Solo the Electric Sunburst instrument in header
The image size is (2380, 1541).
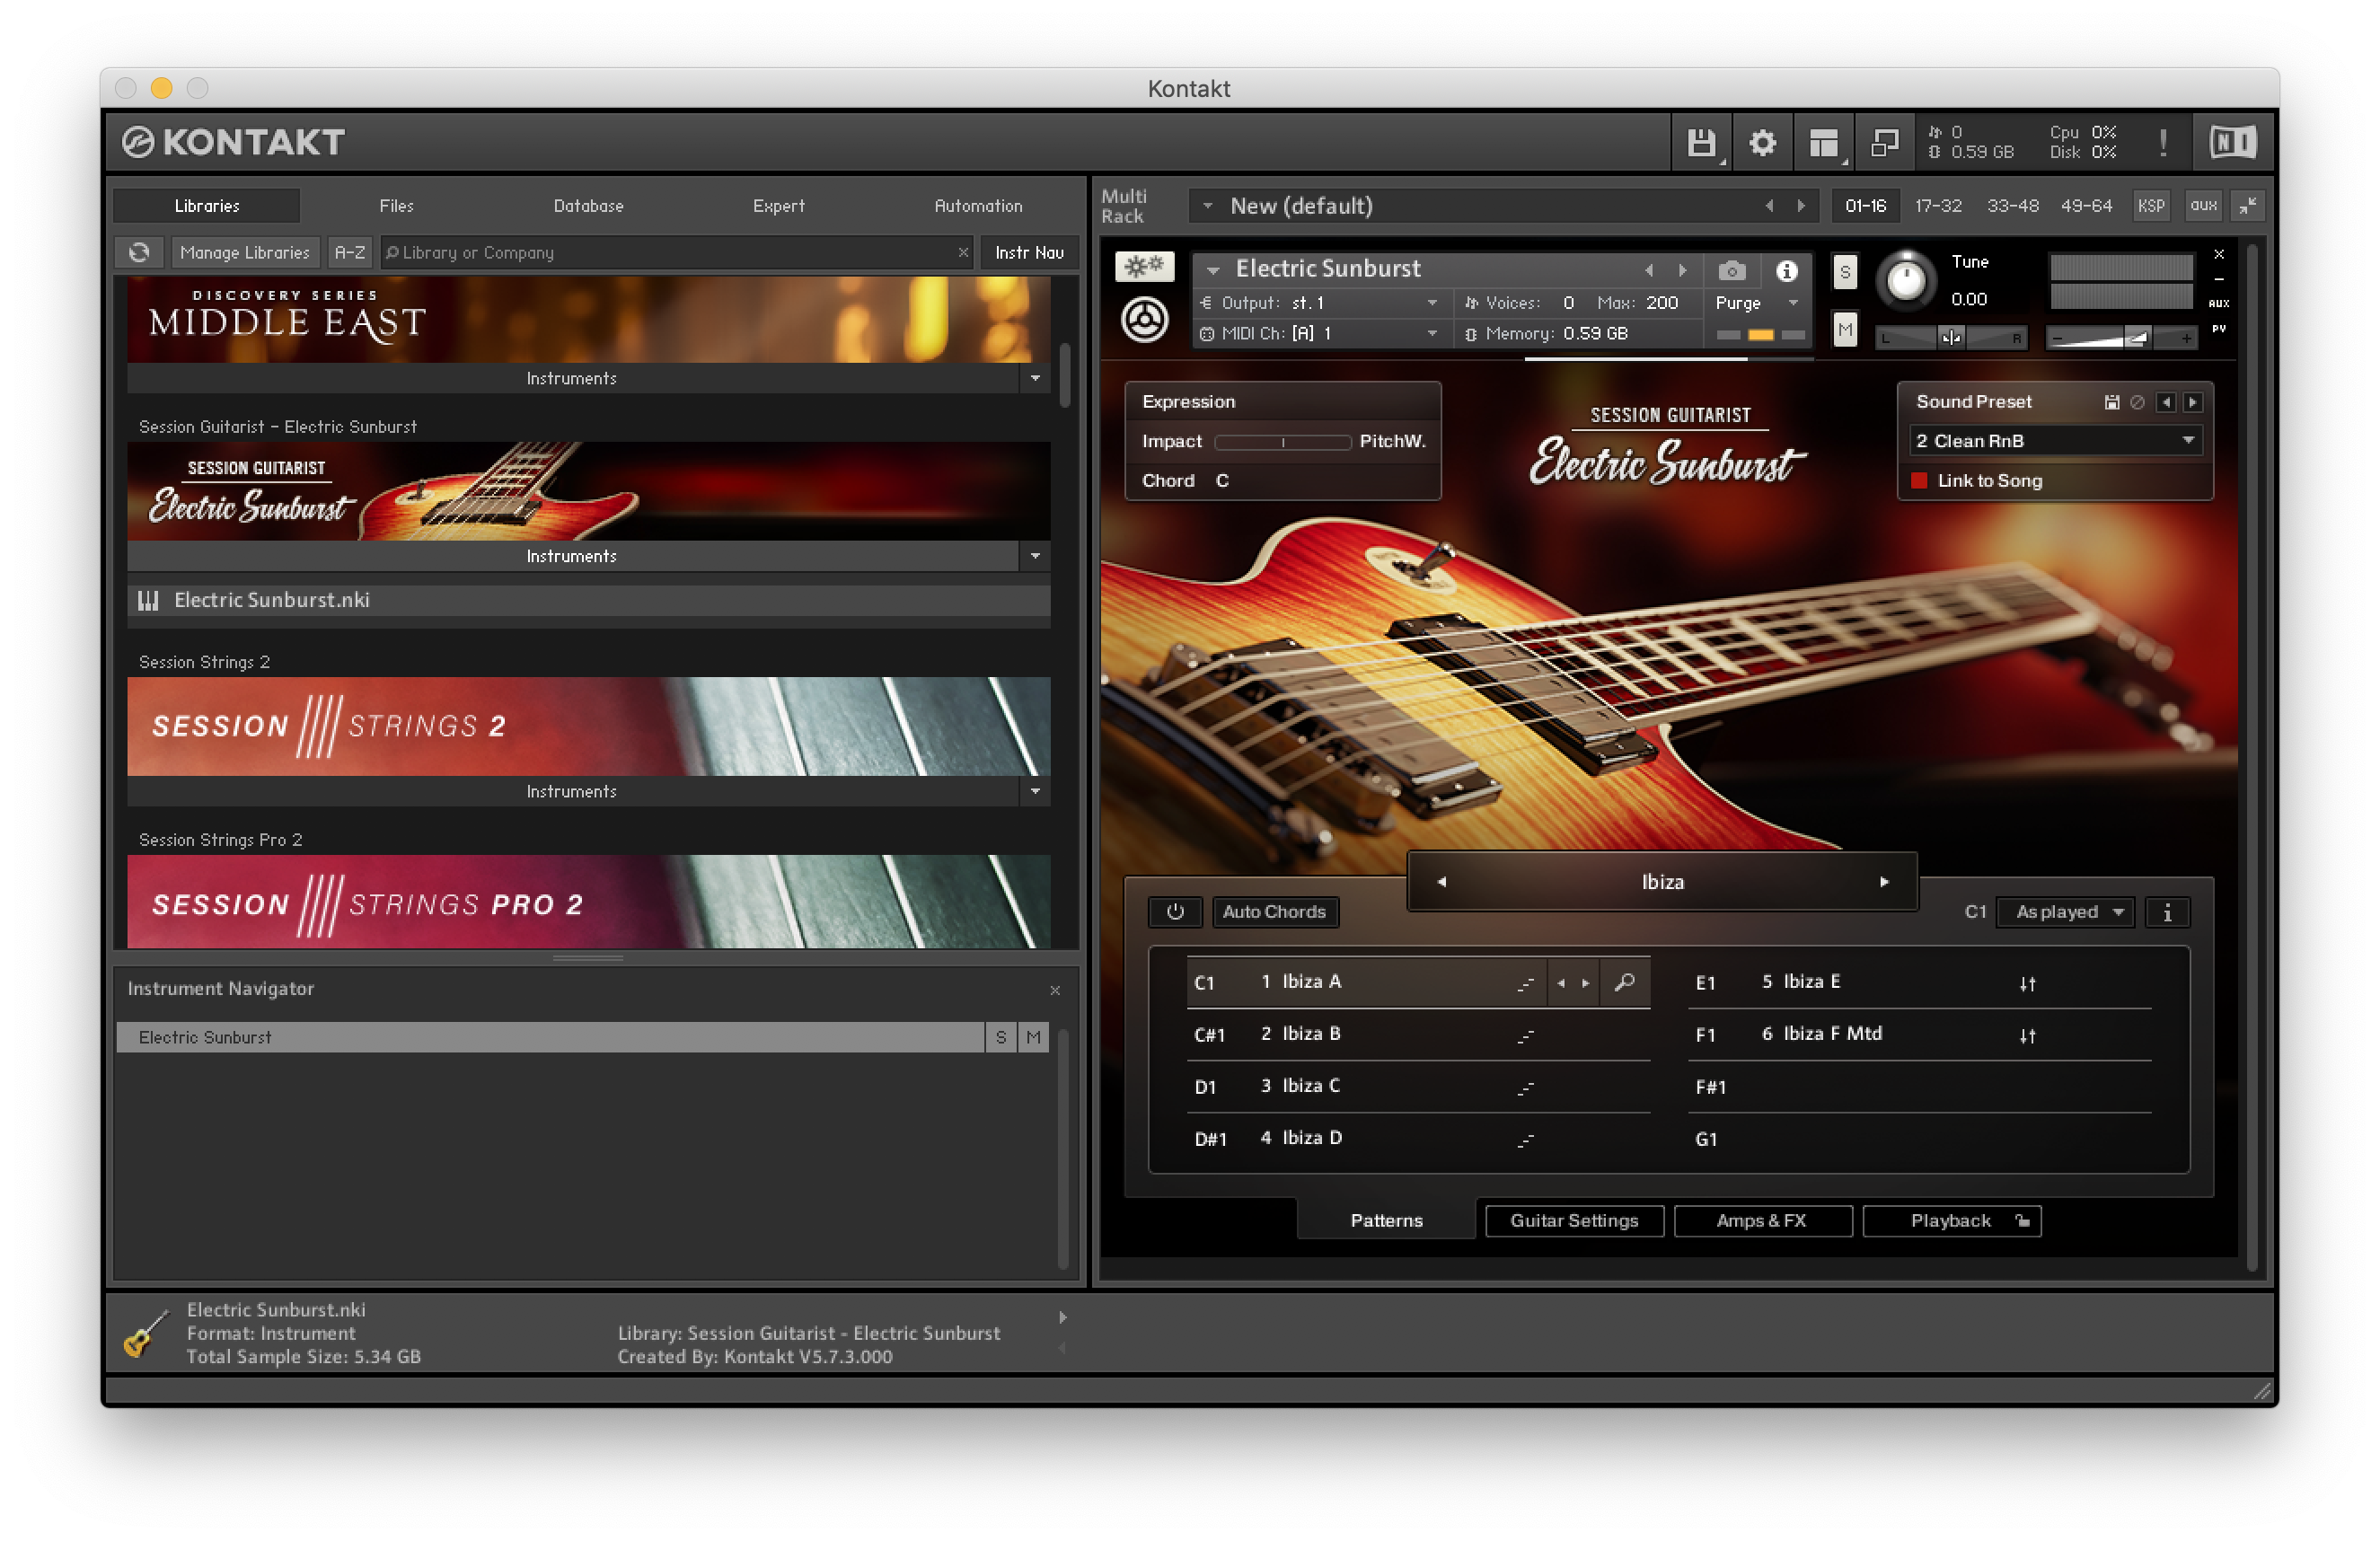(1845, 271)
